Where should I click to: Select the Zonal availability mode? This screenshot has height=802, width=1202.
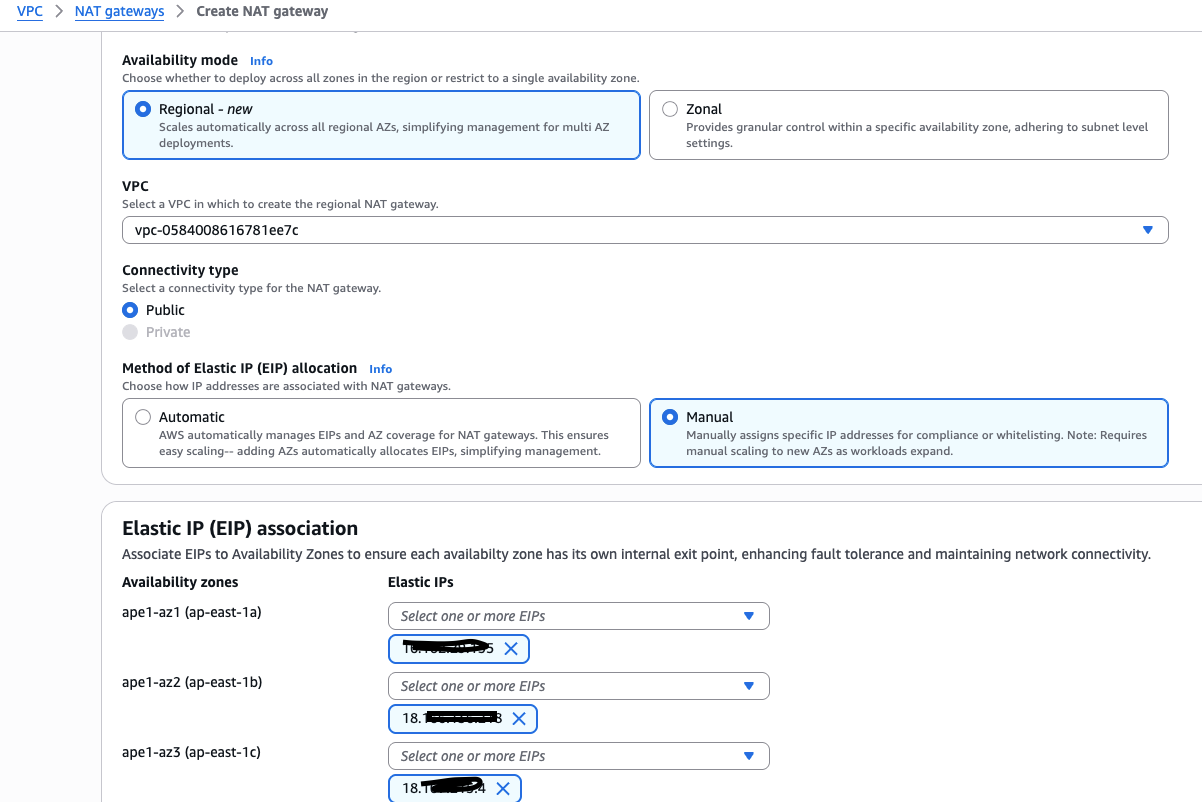click(x=670, y=109)
